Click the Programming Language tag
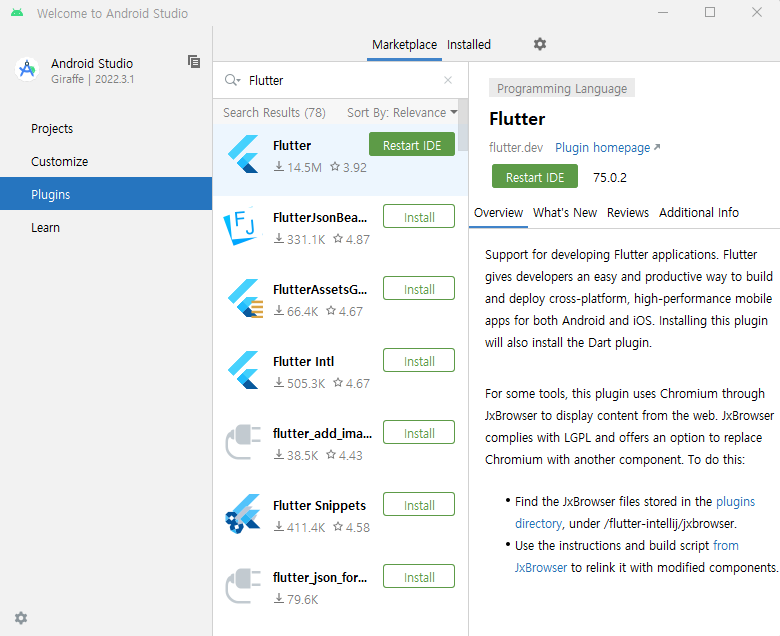 [562, 89]
